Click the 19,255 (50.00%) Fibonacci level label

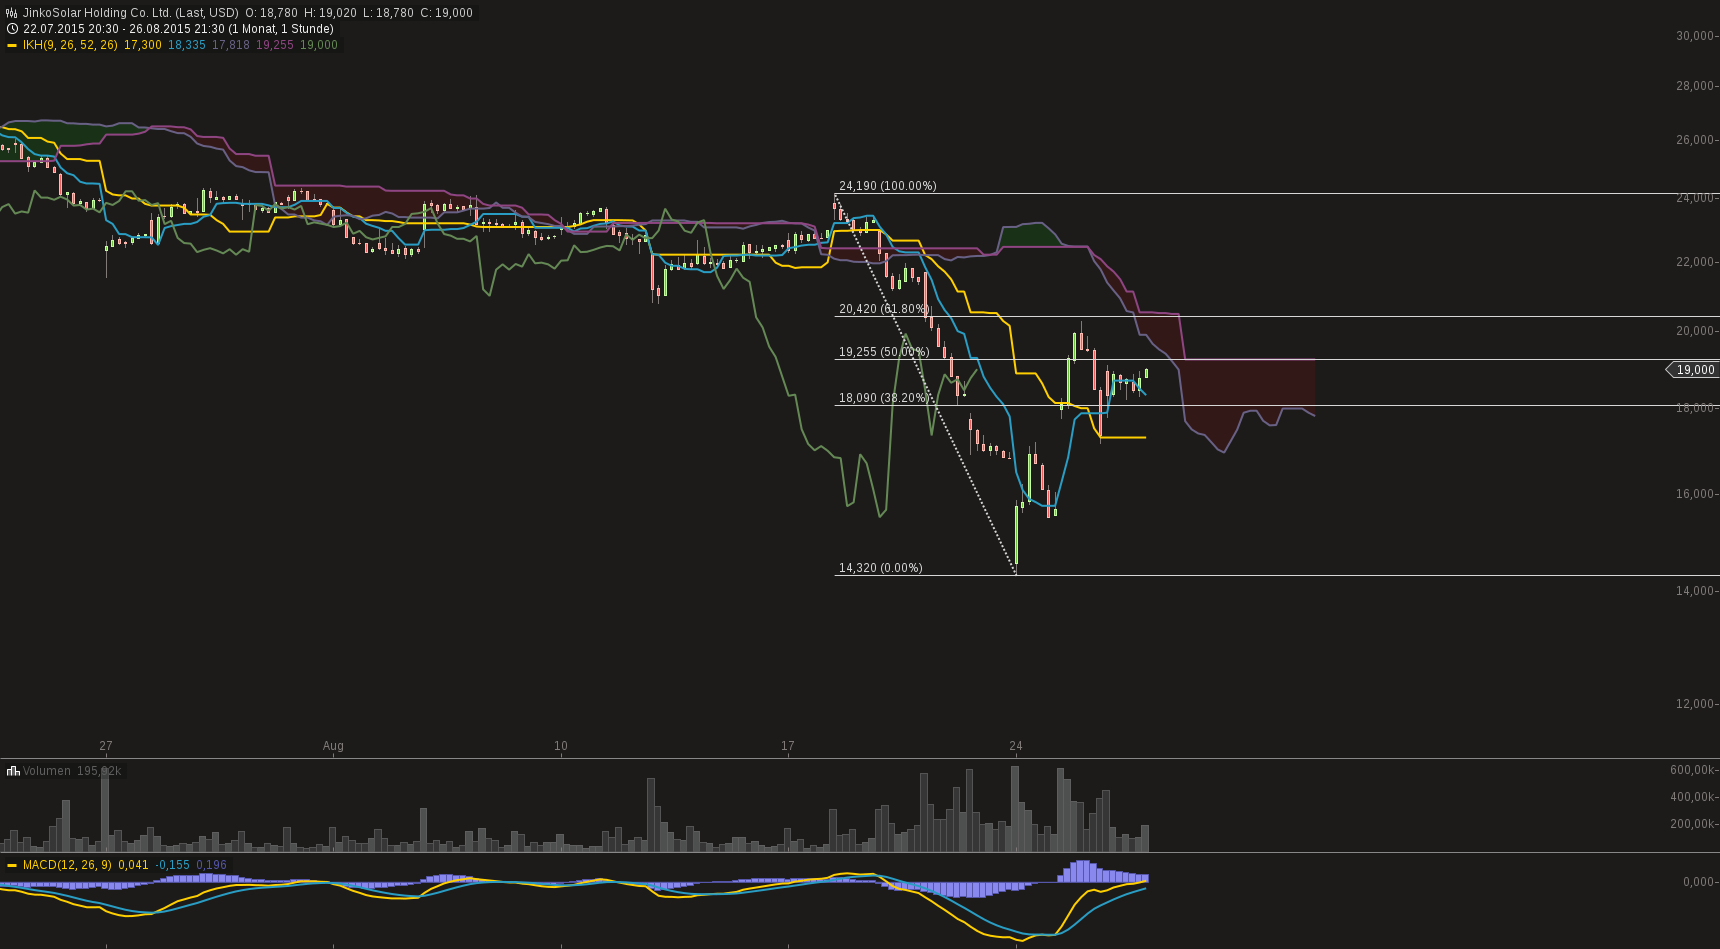pyautogui.click(x=883, y=351)
